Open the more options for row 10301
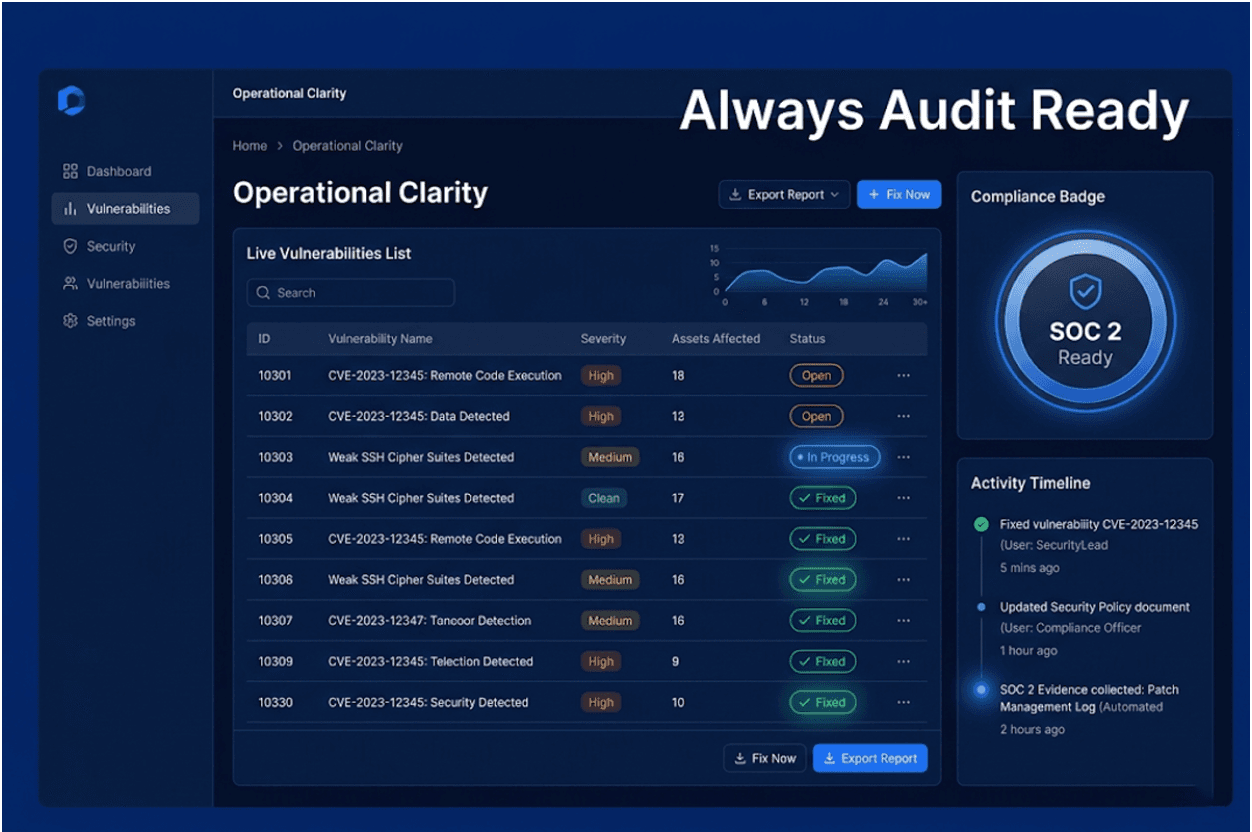This screenshot has width=1252, height=832. (x=904, y=376)
